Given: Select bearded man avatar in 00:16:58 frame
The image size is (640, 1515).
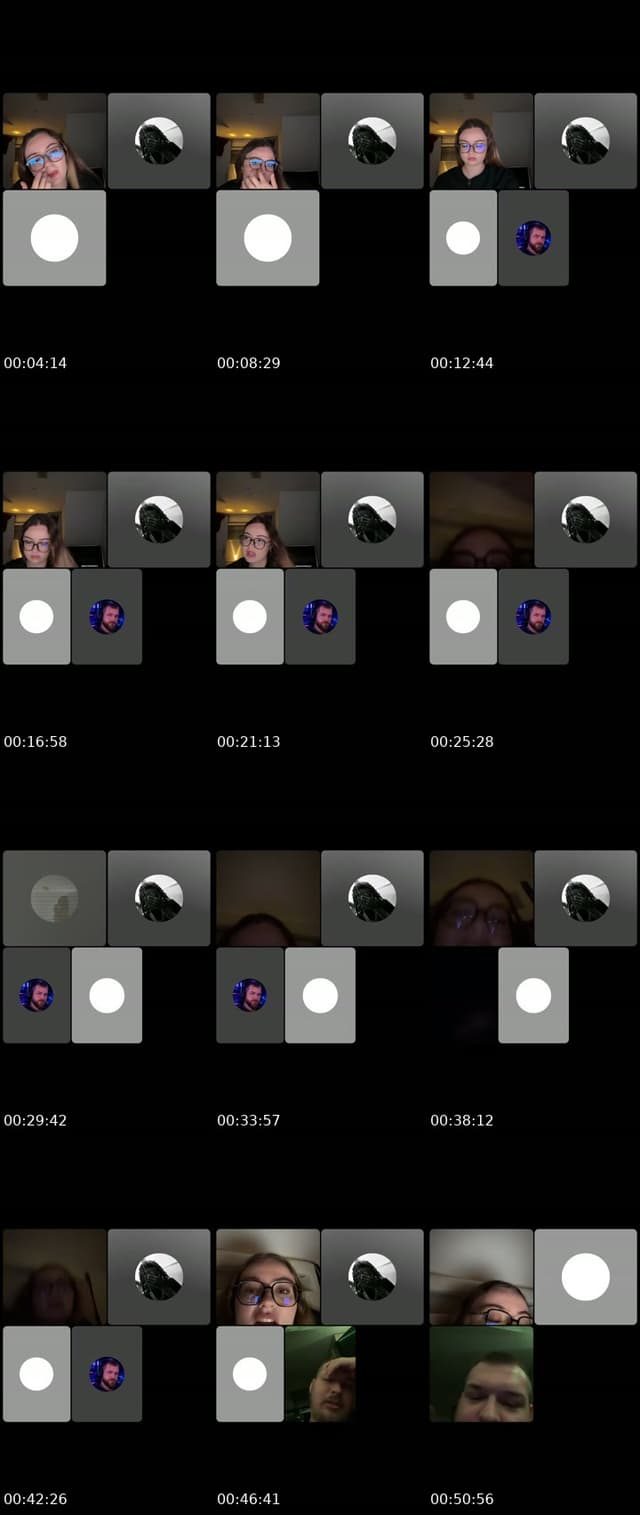Looking at the screenshot, I should point(106,617).
